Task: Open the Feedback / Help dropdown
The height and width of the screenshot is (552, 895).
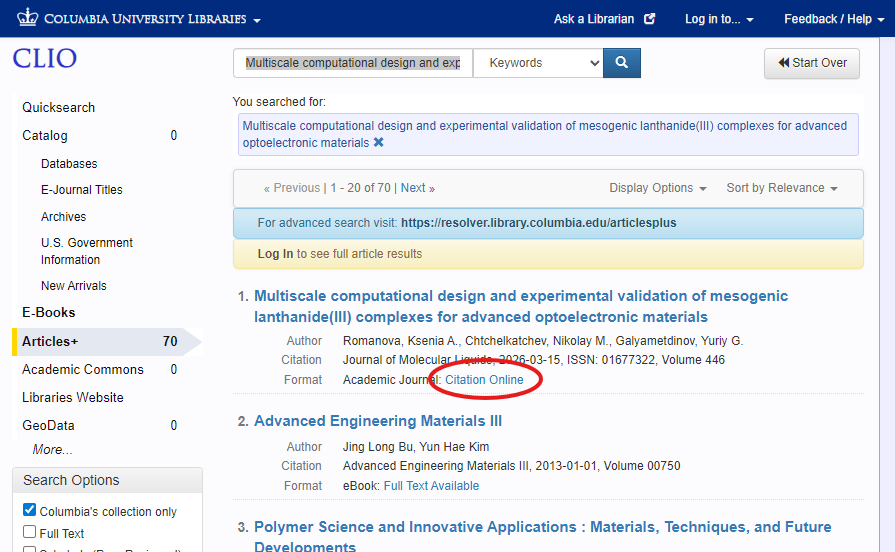Action: click(x=834, y=19)
